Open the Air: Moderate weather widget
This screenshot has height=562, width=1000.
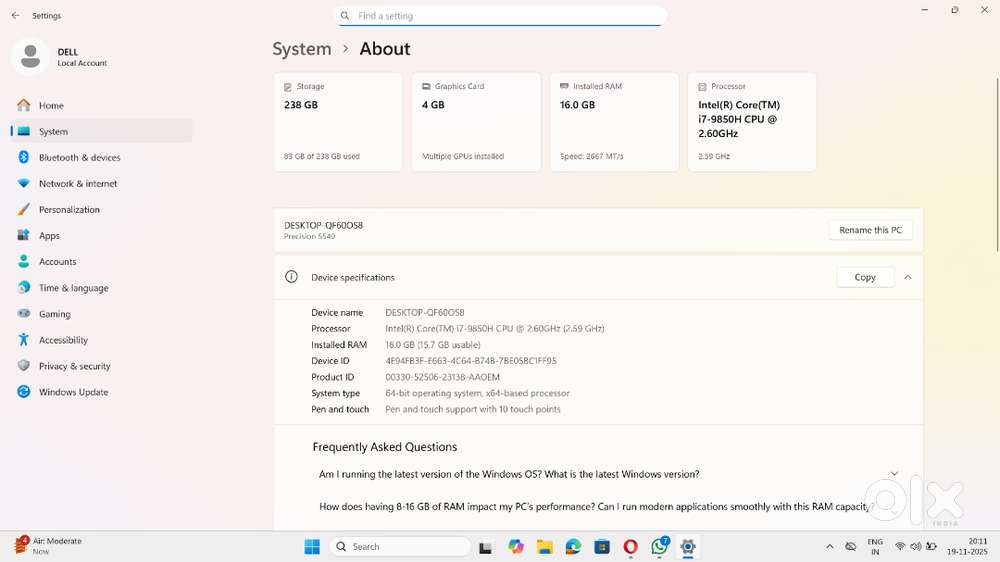[x=48, y=546]
